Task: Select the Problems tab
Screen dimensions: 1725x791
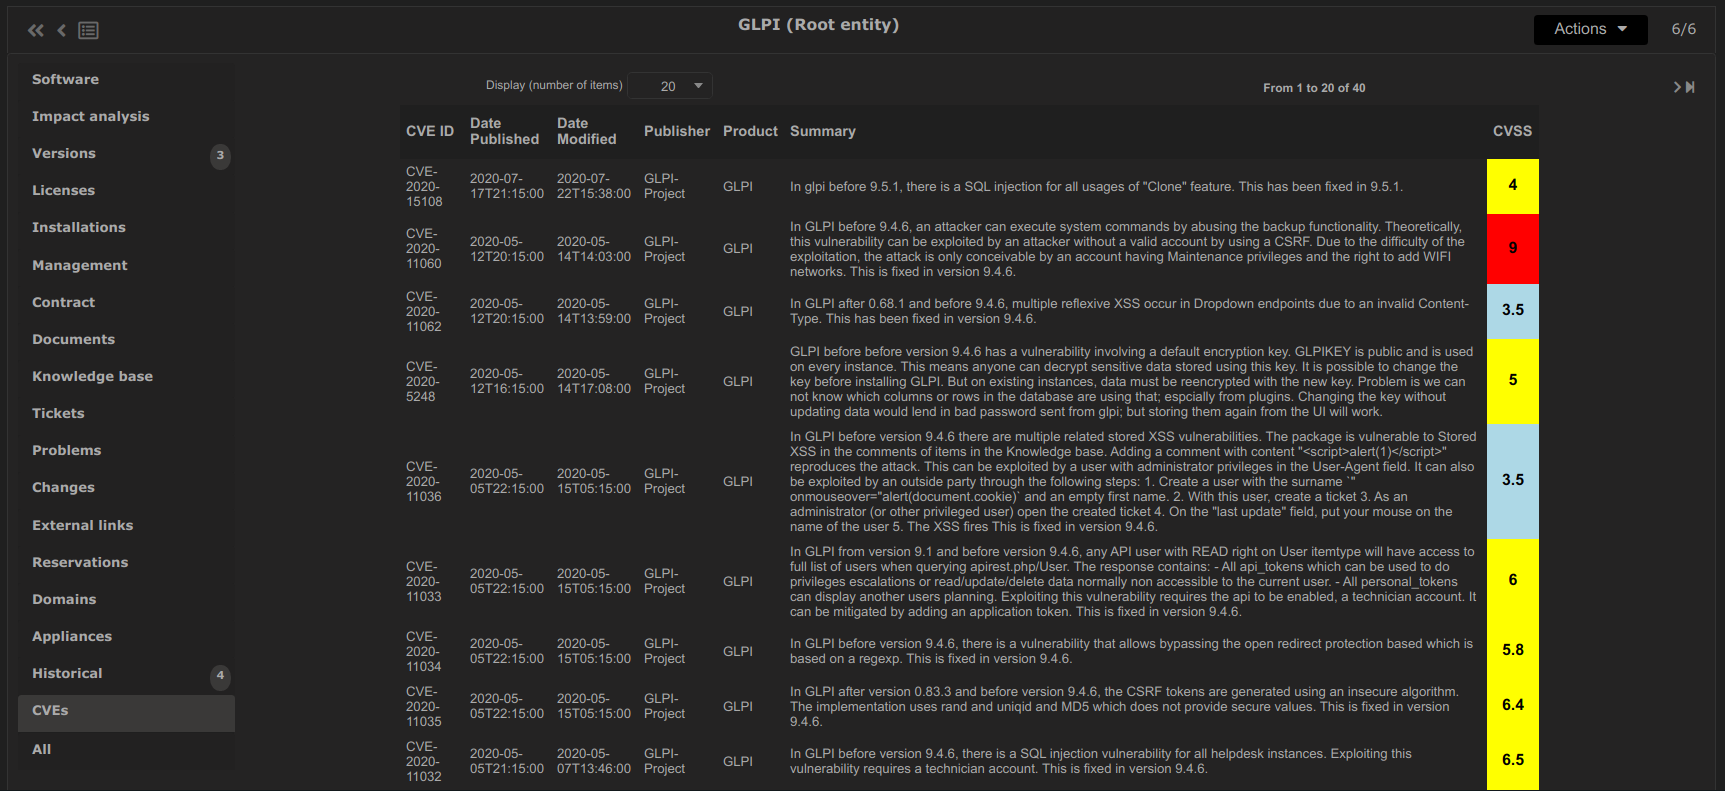Action: [x=66, y=450]
